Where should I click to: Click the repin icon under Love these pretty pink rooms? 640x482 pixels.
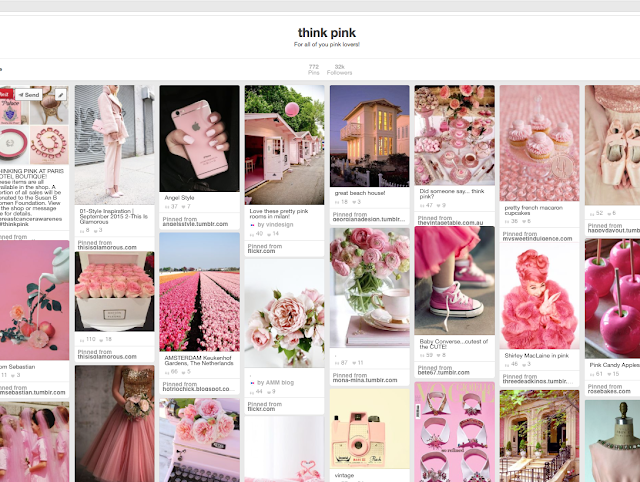251,234
